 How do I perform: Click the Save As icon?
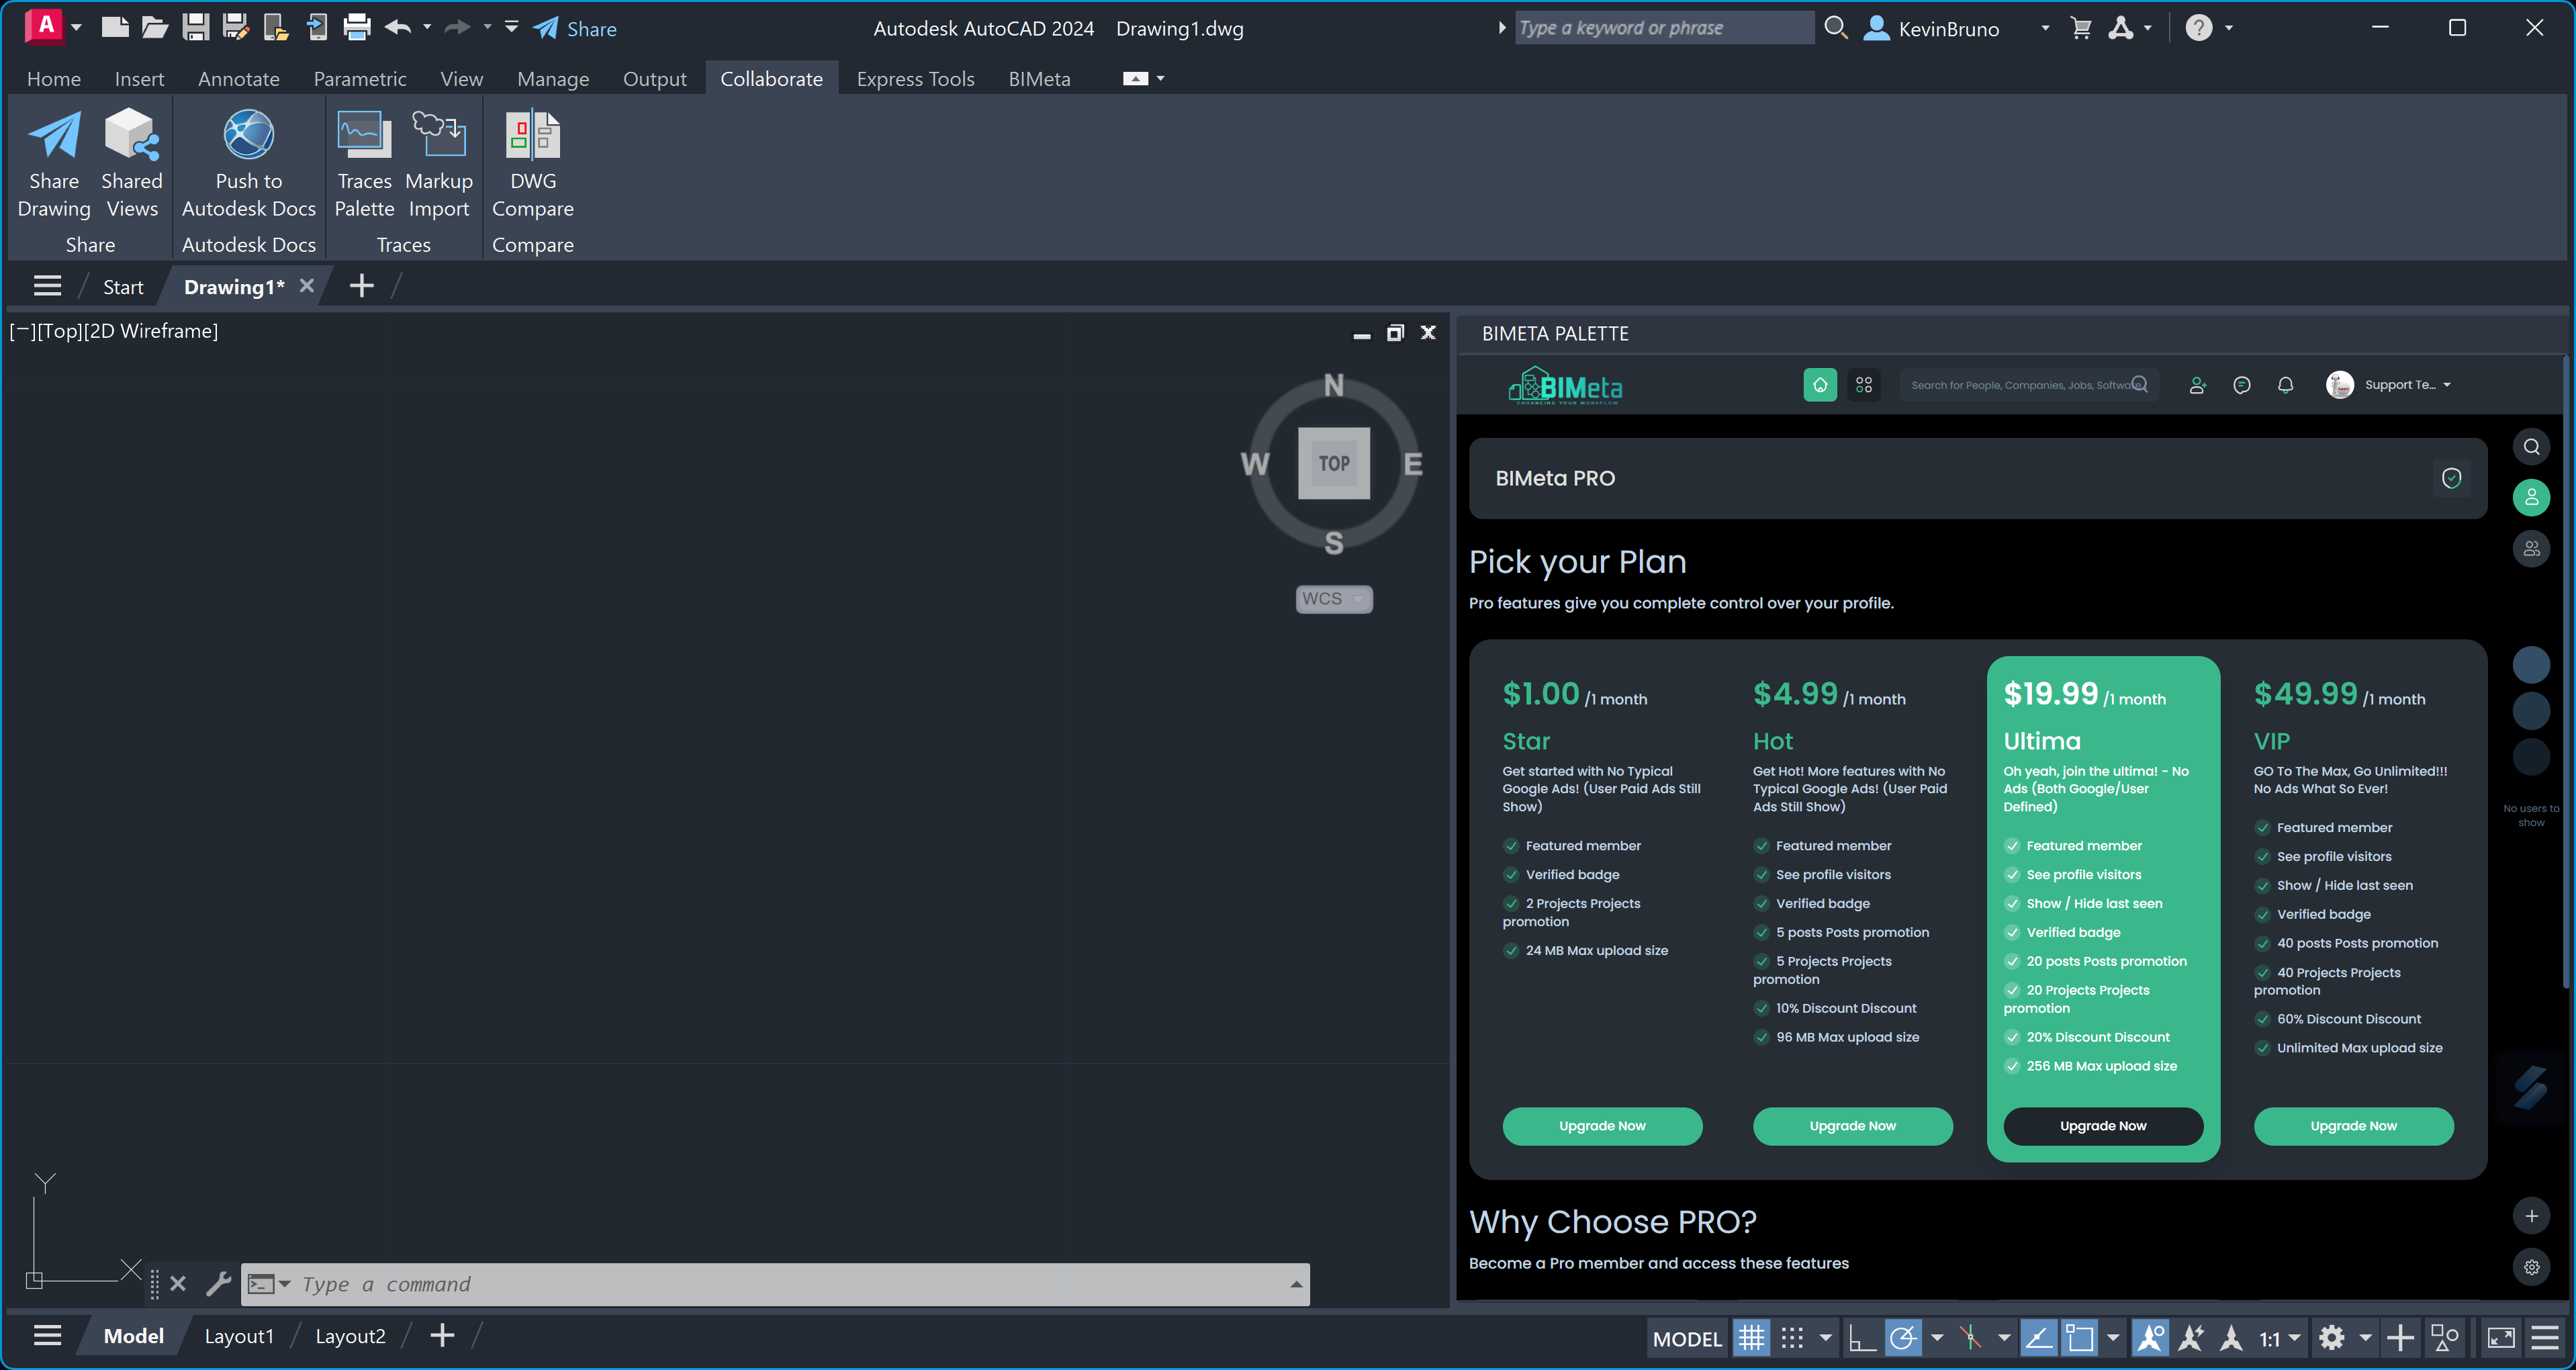pyautogui.click(x=235, y=27)
